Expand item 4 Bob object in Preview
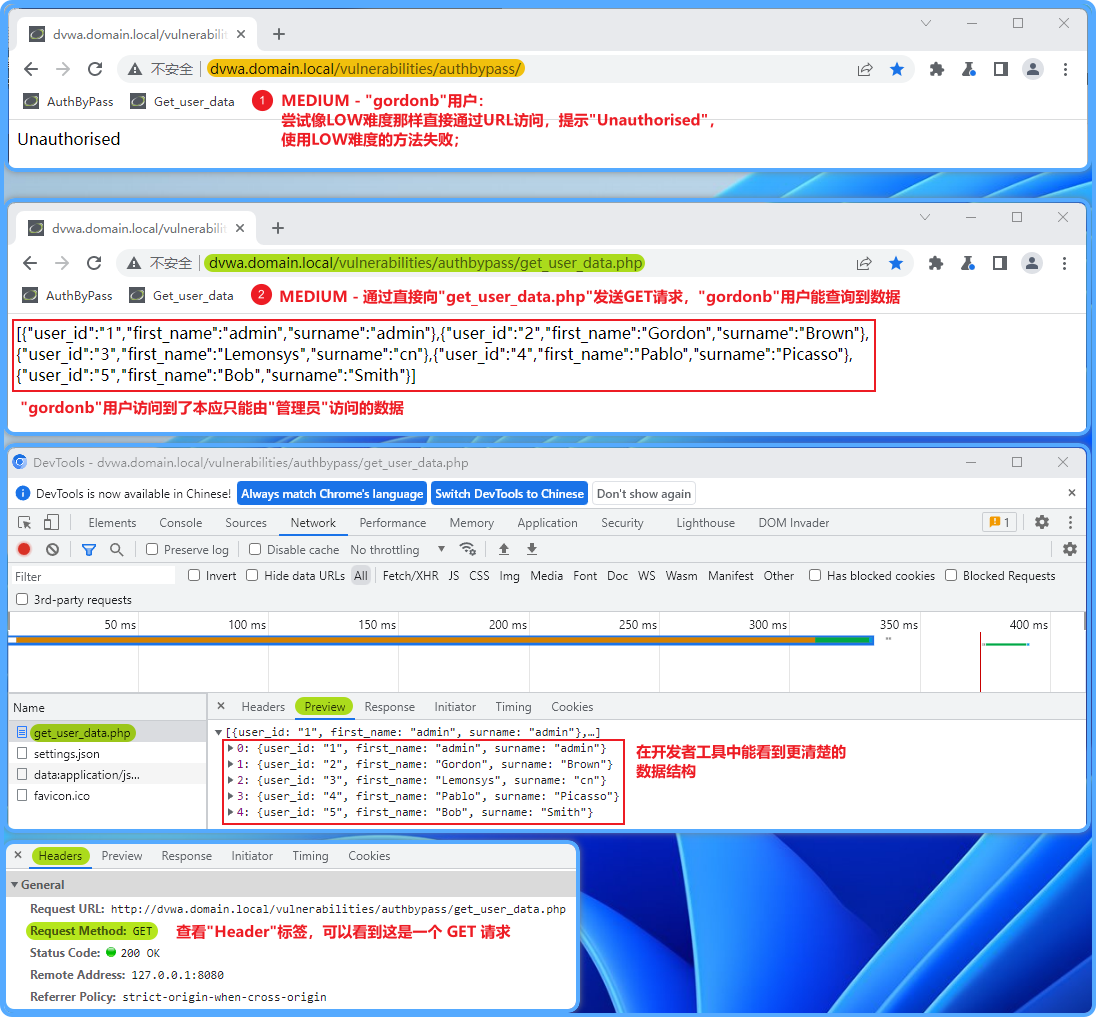 [231, 812]
